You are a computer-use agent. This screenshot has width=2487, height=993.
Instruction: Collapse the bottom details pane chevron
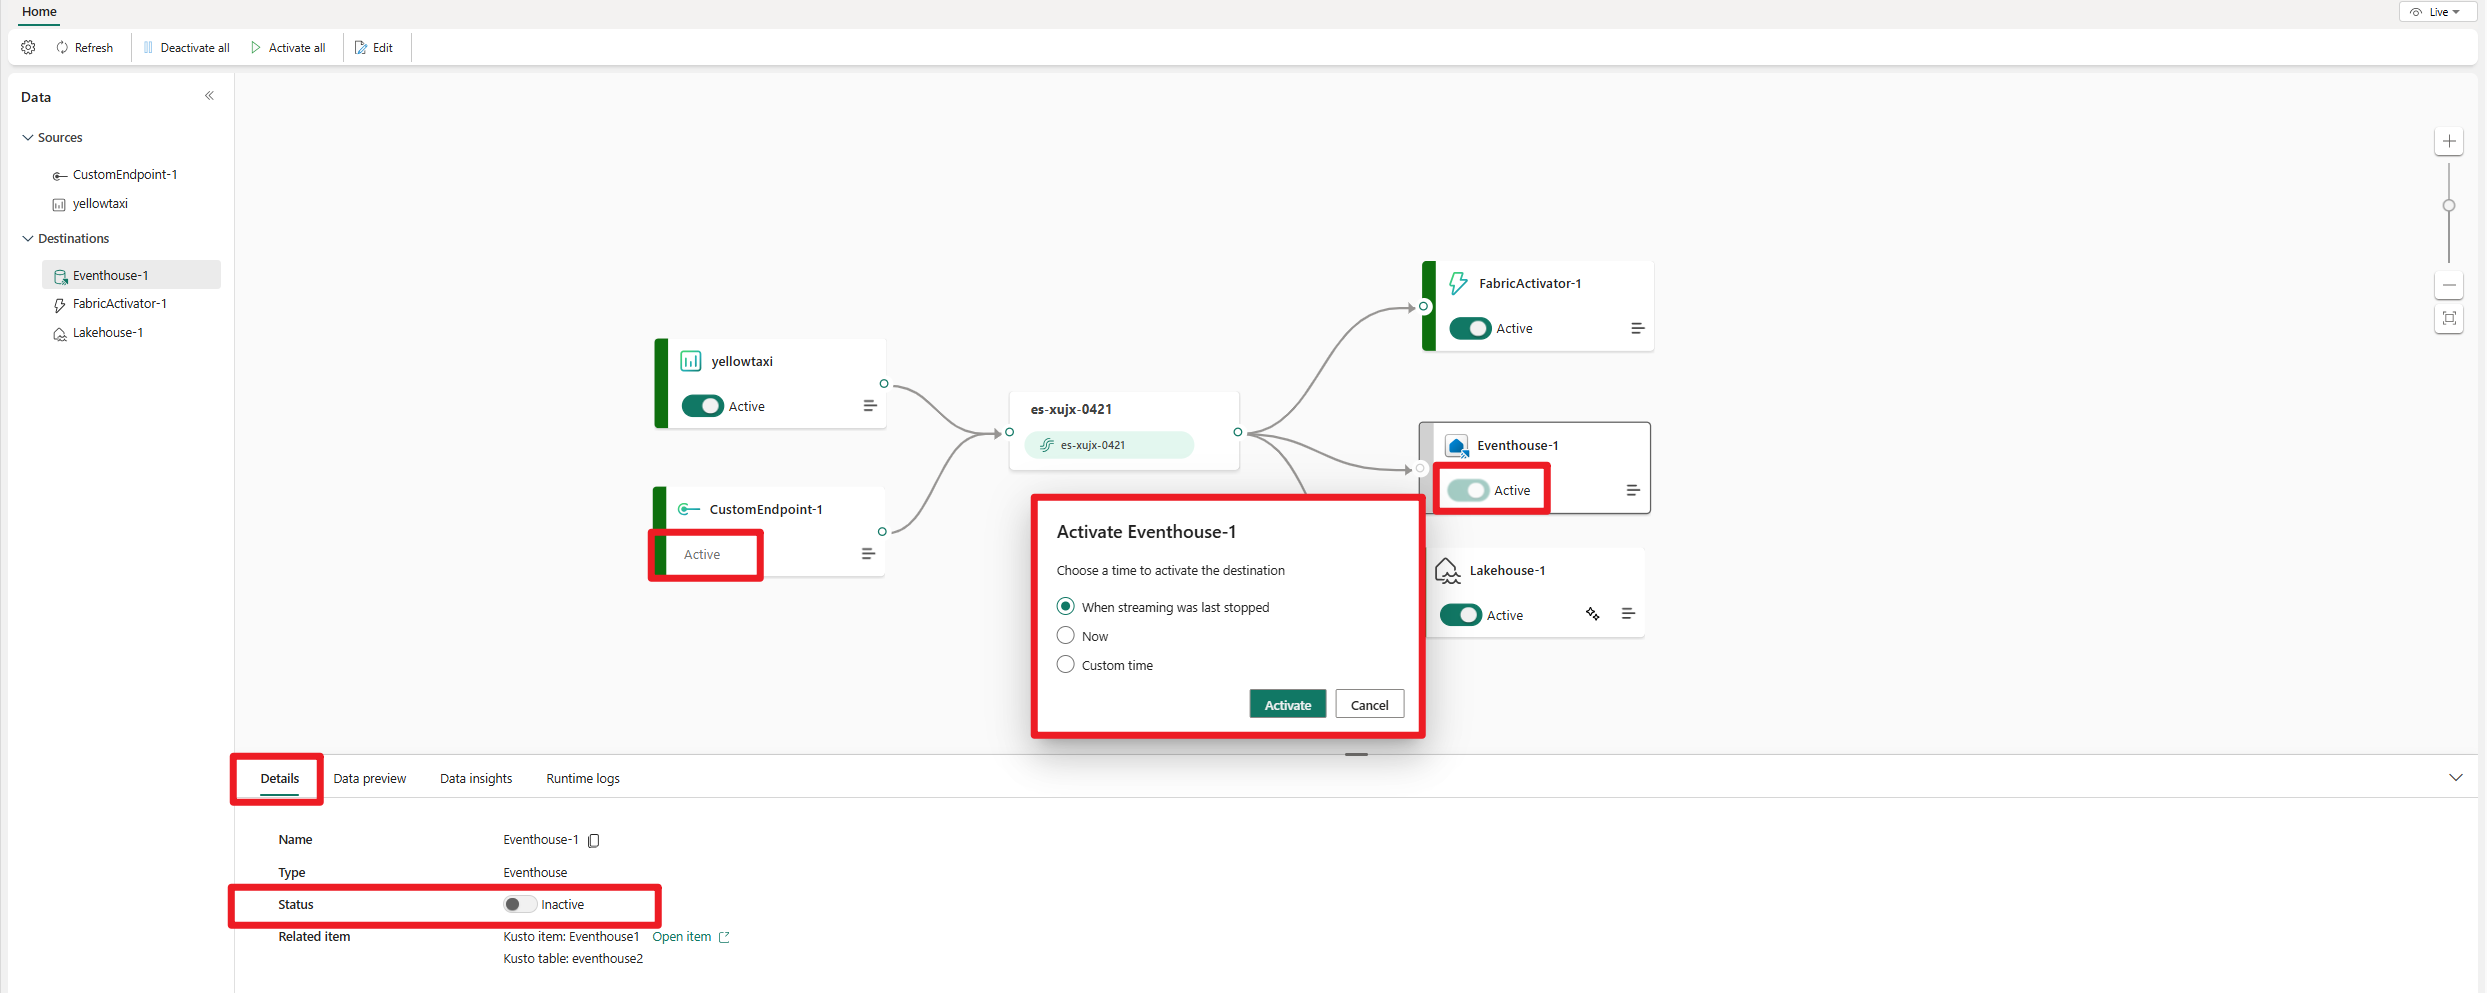pyautogui.click(x=2456, y=777)
